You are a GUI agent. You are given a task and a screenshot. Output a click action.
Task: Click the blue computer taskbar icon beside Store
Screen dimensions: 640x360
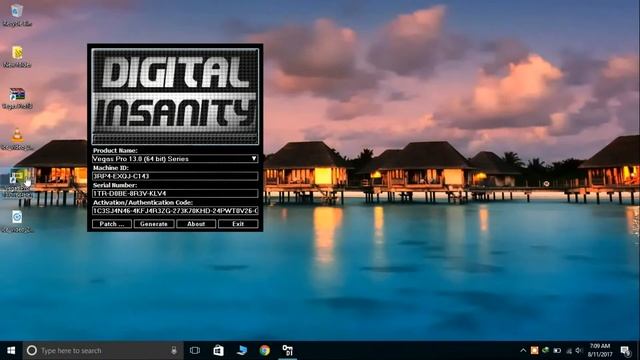tap(242, 350)
